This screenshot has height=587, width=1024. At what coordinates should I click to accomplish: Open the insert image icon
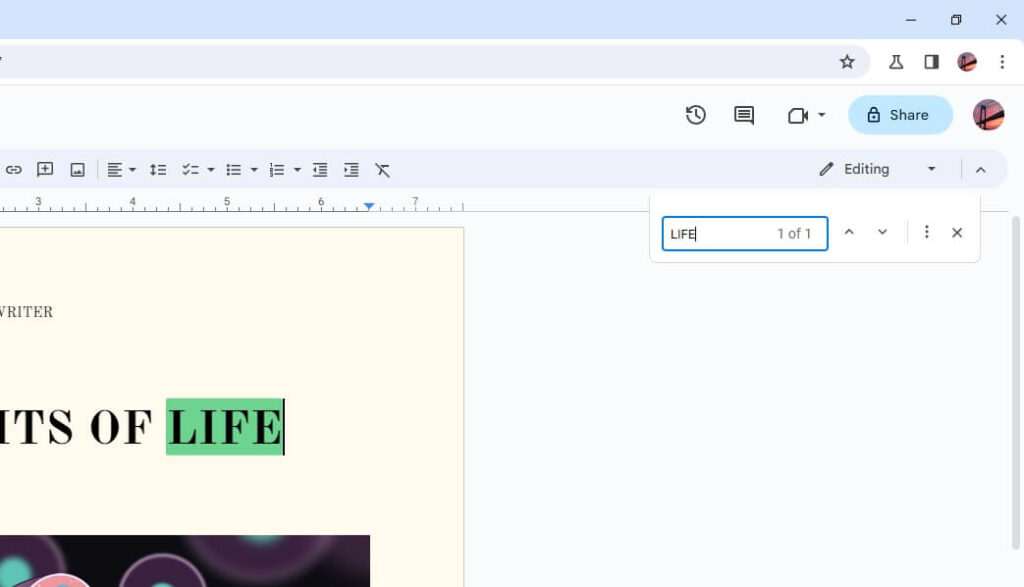(77, 169)
